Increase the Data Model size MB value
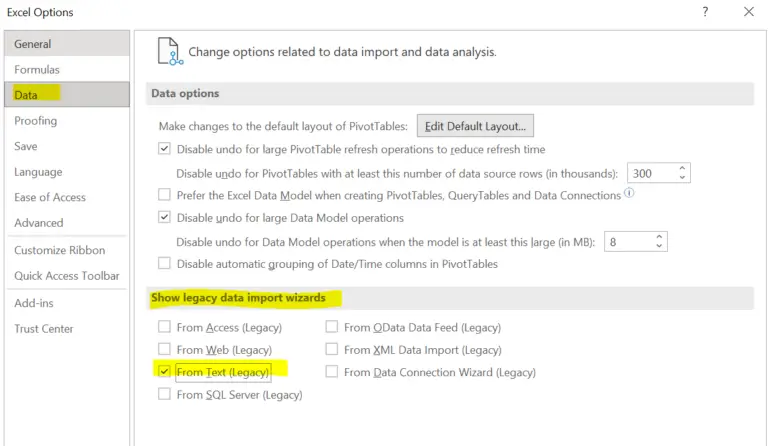Image resolution: width=768 pixels, height=446 pixels. click(x=659, y=237)
